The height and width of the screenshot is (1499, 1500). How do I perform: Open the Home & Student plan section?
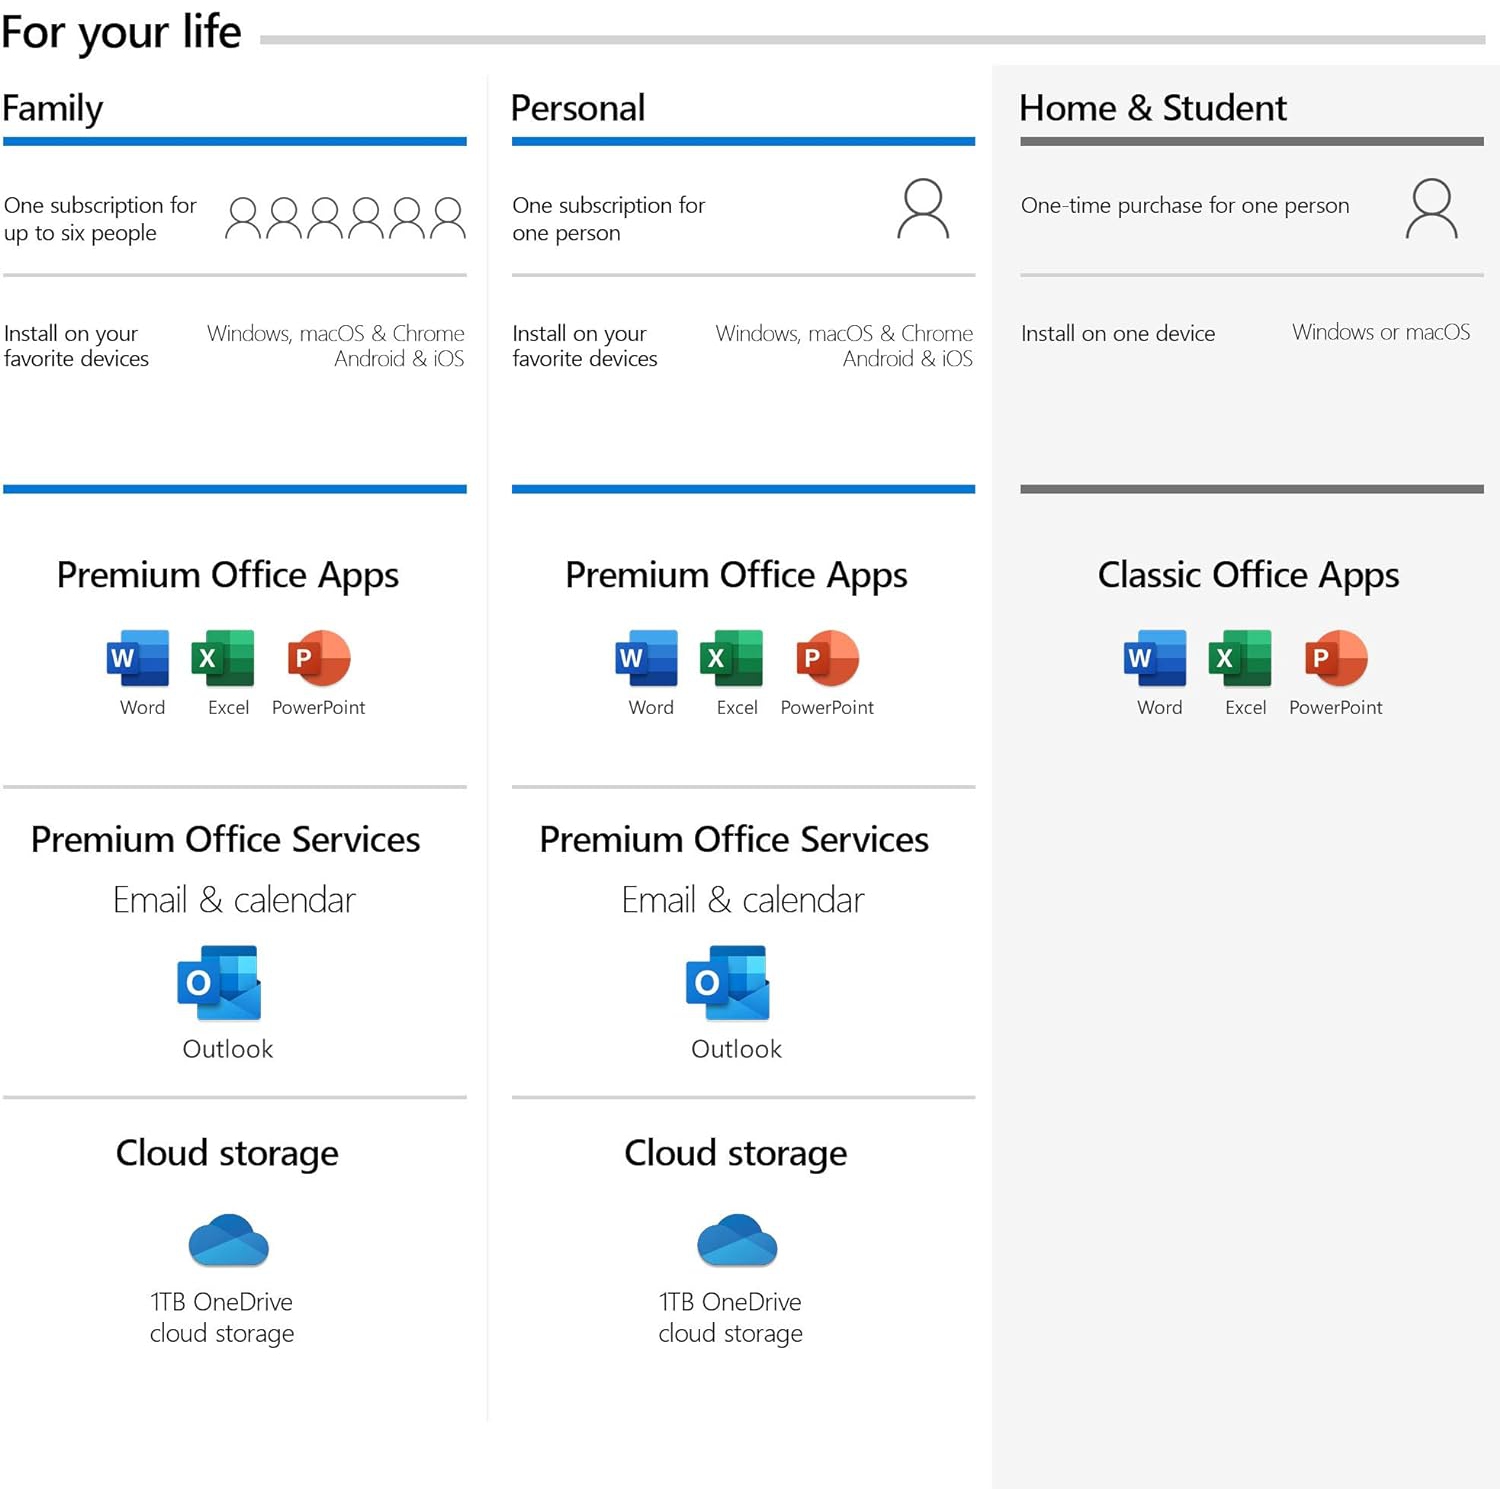1152,108
